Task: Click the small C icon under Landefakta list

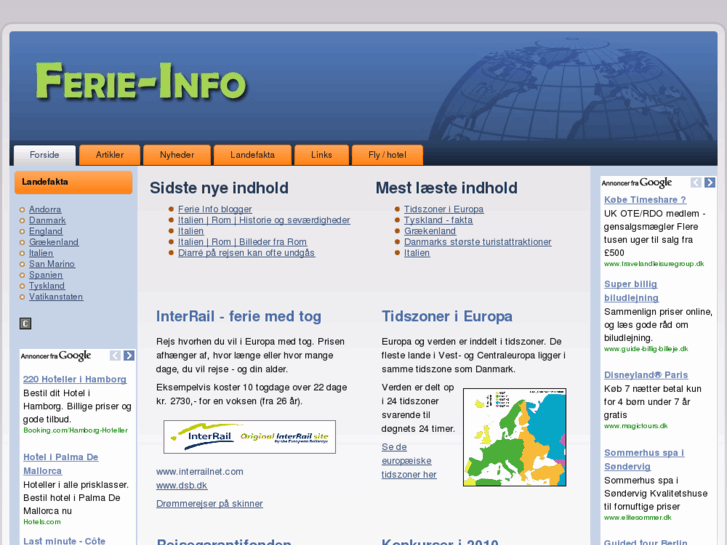Action: (26, 323)
